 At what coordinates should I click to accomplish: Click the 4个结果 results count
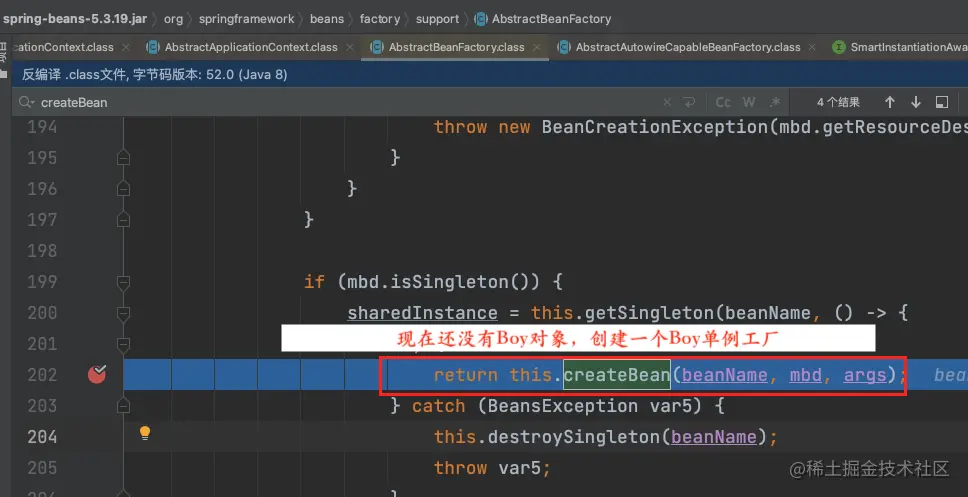point(838,102)
